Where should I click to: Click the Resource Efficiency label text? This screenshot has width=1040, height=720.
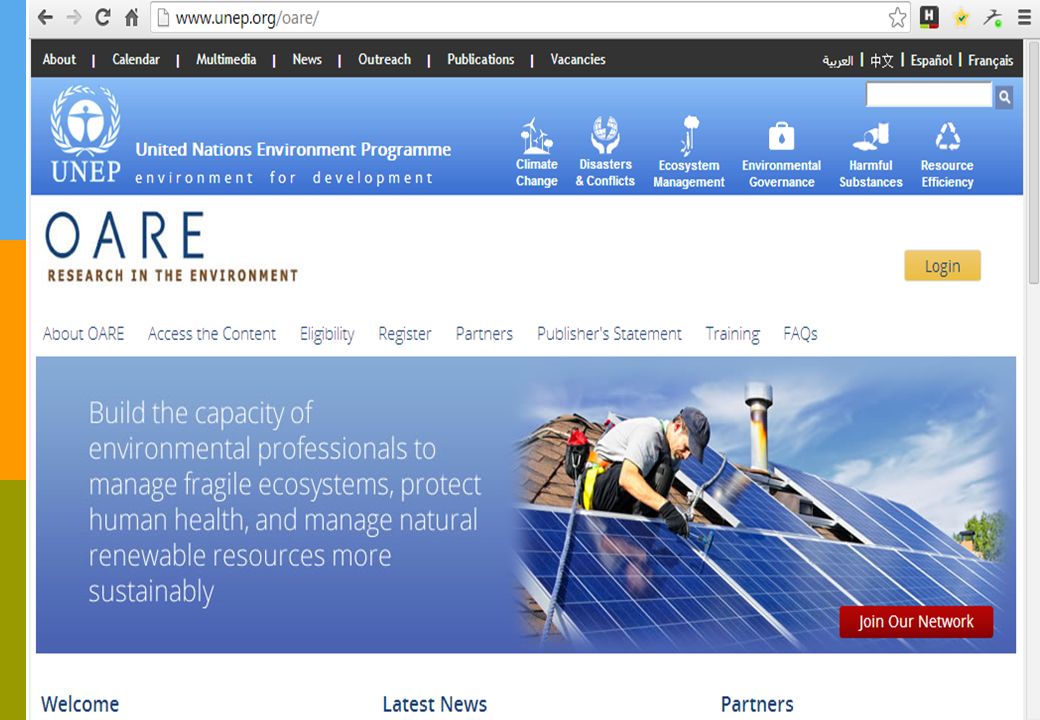(947, 174)
